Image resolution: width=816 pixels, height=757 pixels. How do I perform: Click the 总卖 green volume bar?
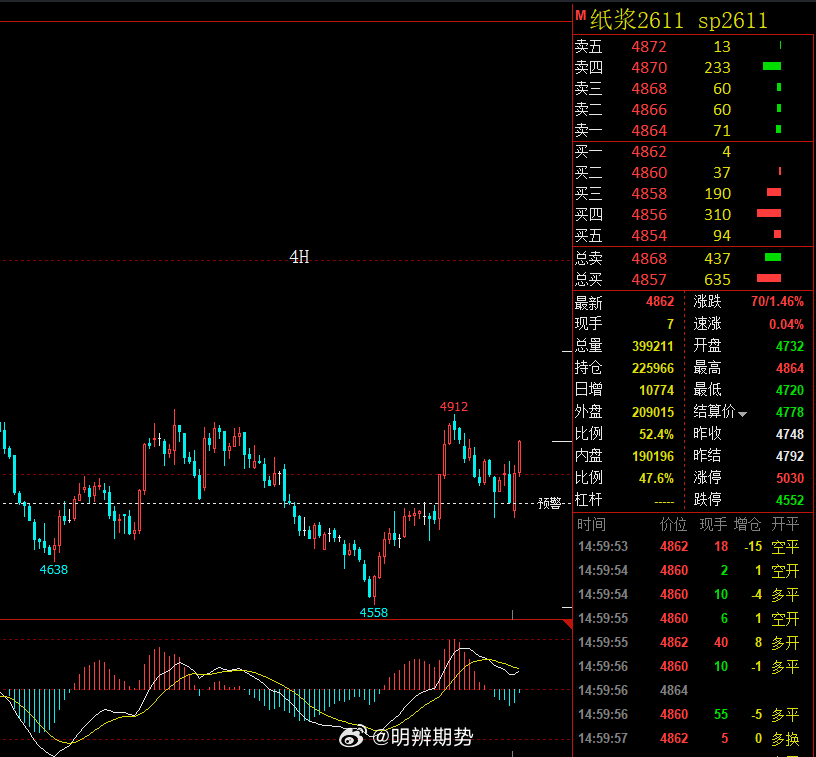click(773, 257)
